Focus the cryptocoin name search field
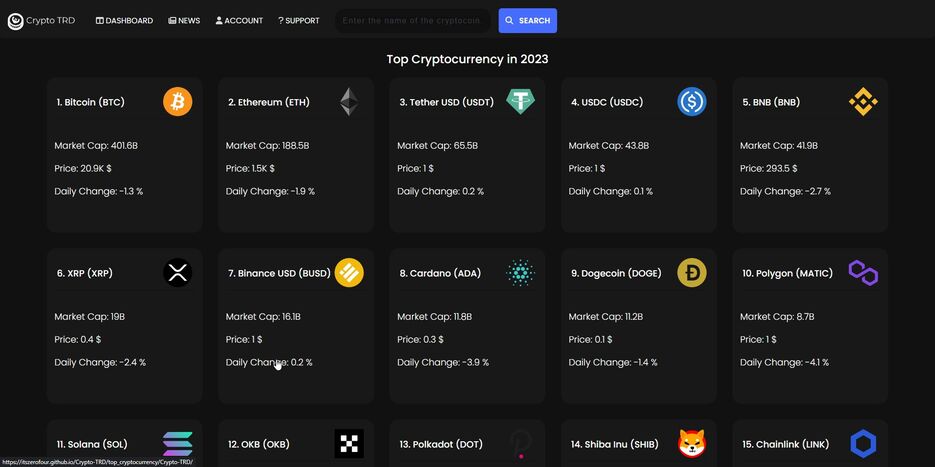The image size is (935, 467). coord(412,21)
